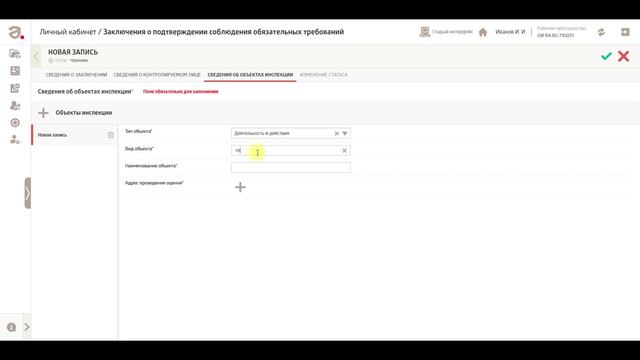Screen dimensions: 640x360
Task: Add an assessment address with the plus icon
Action: coord(240,187)
